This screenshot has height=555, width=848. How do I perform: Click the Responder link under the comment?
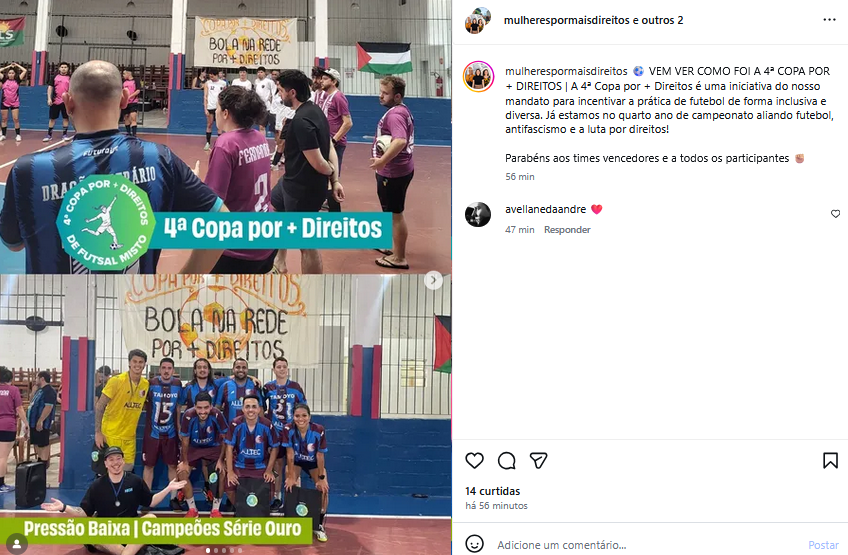coord(567,230)
